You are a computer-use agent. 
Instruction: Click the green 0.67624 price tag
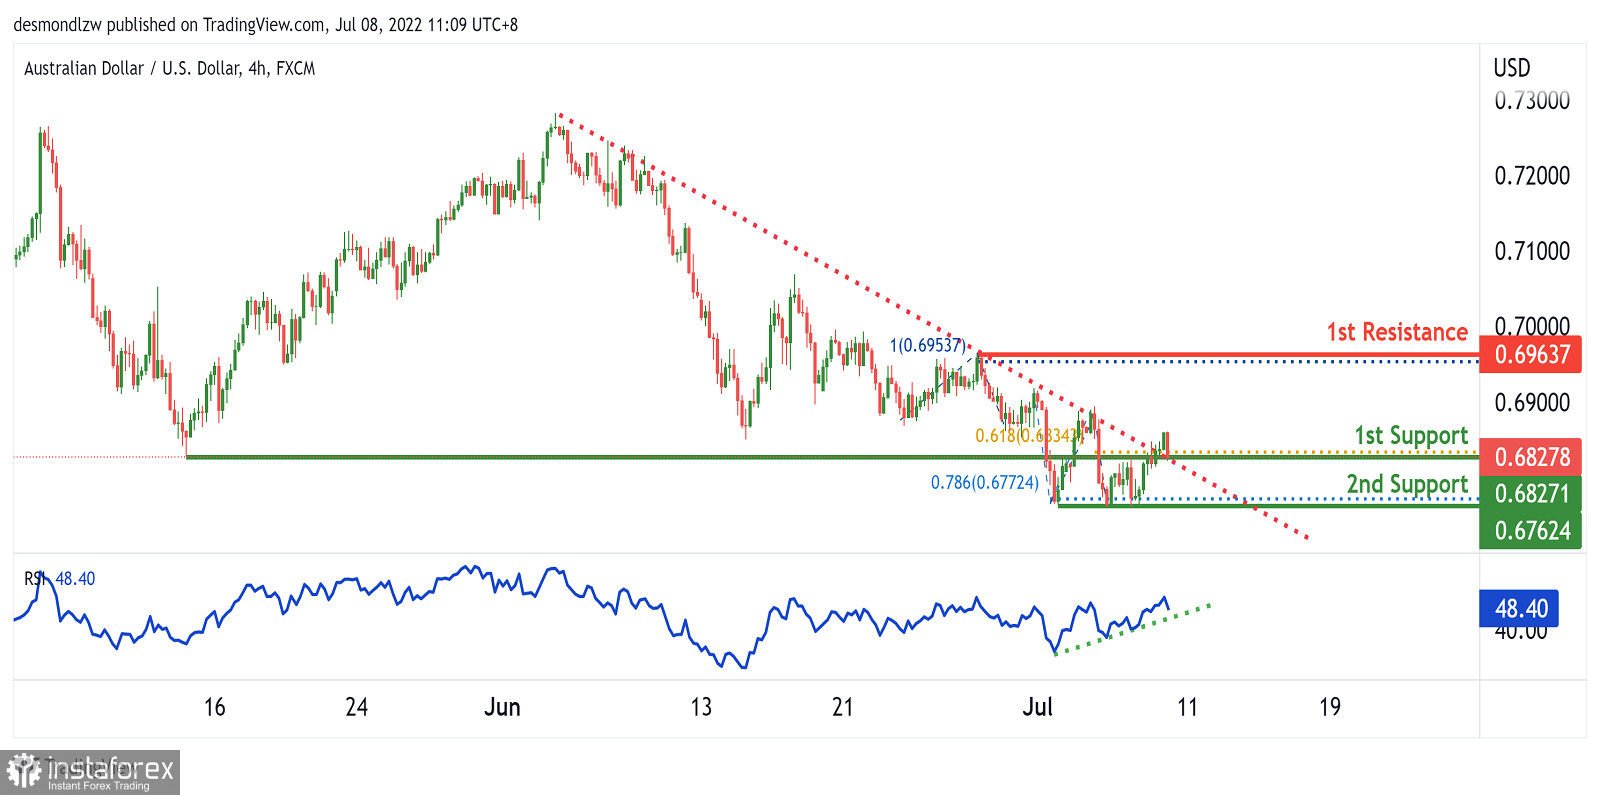coord(1530,530)
